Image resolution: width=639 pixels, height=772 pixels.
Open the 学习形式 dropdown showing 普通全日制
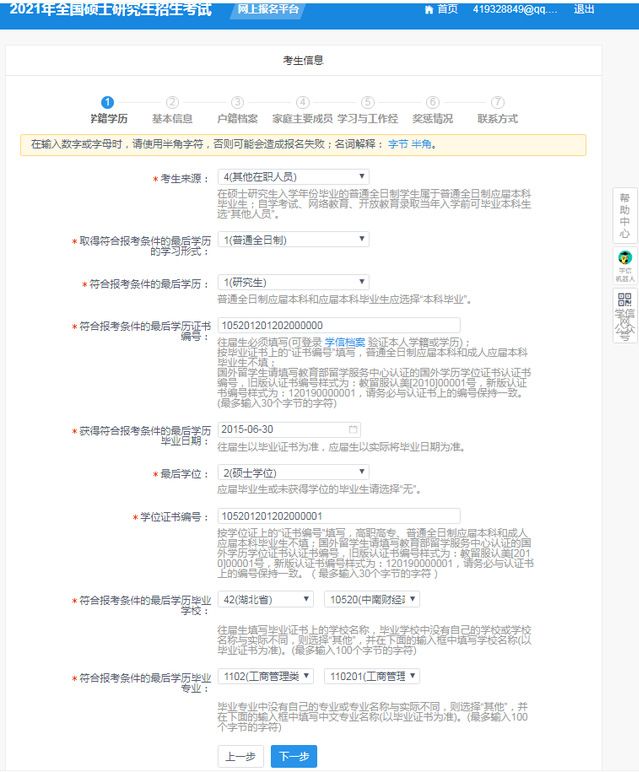(x=293, y=240)
